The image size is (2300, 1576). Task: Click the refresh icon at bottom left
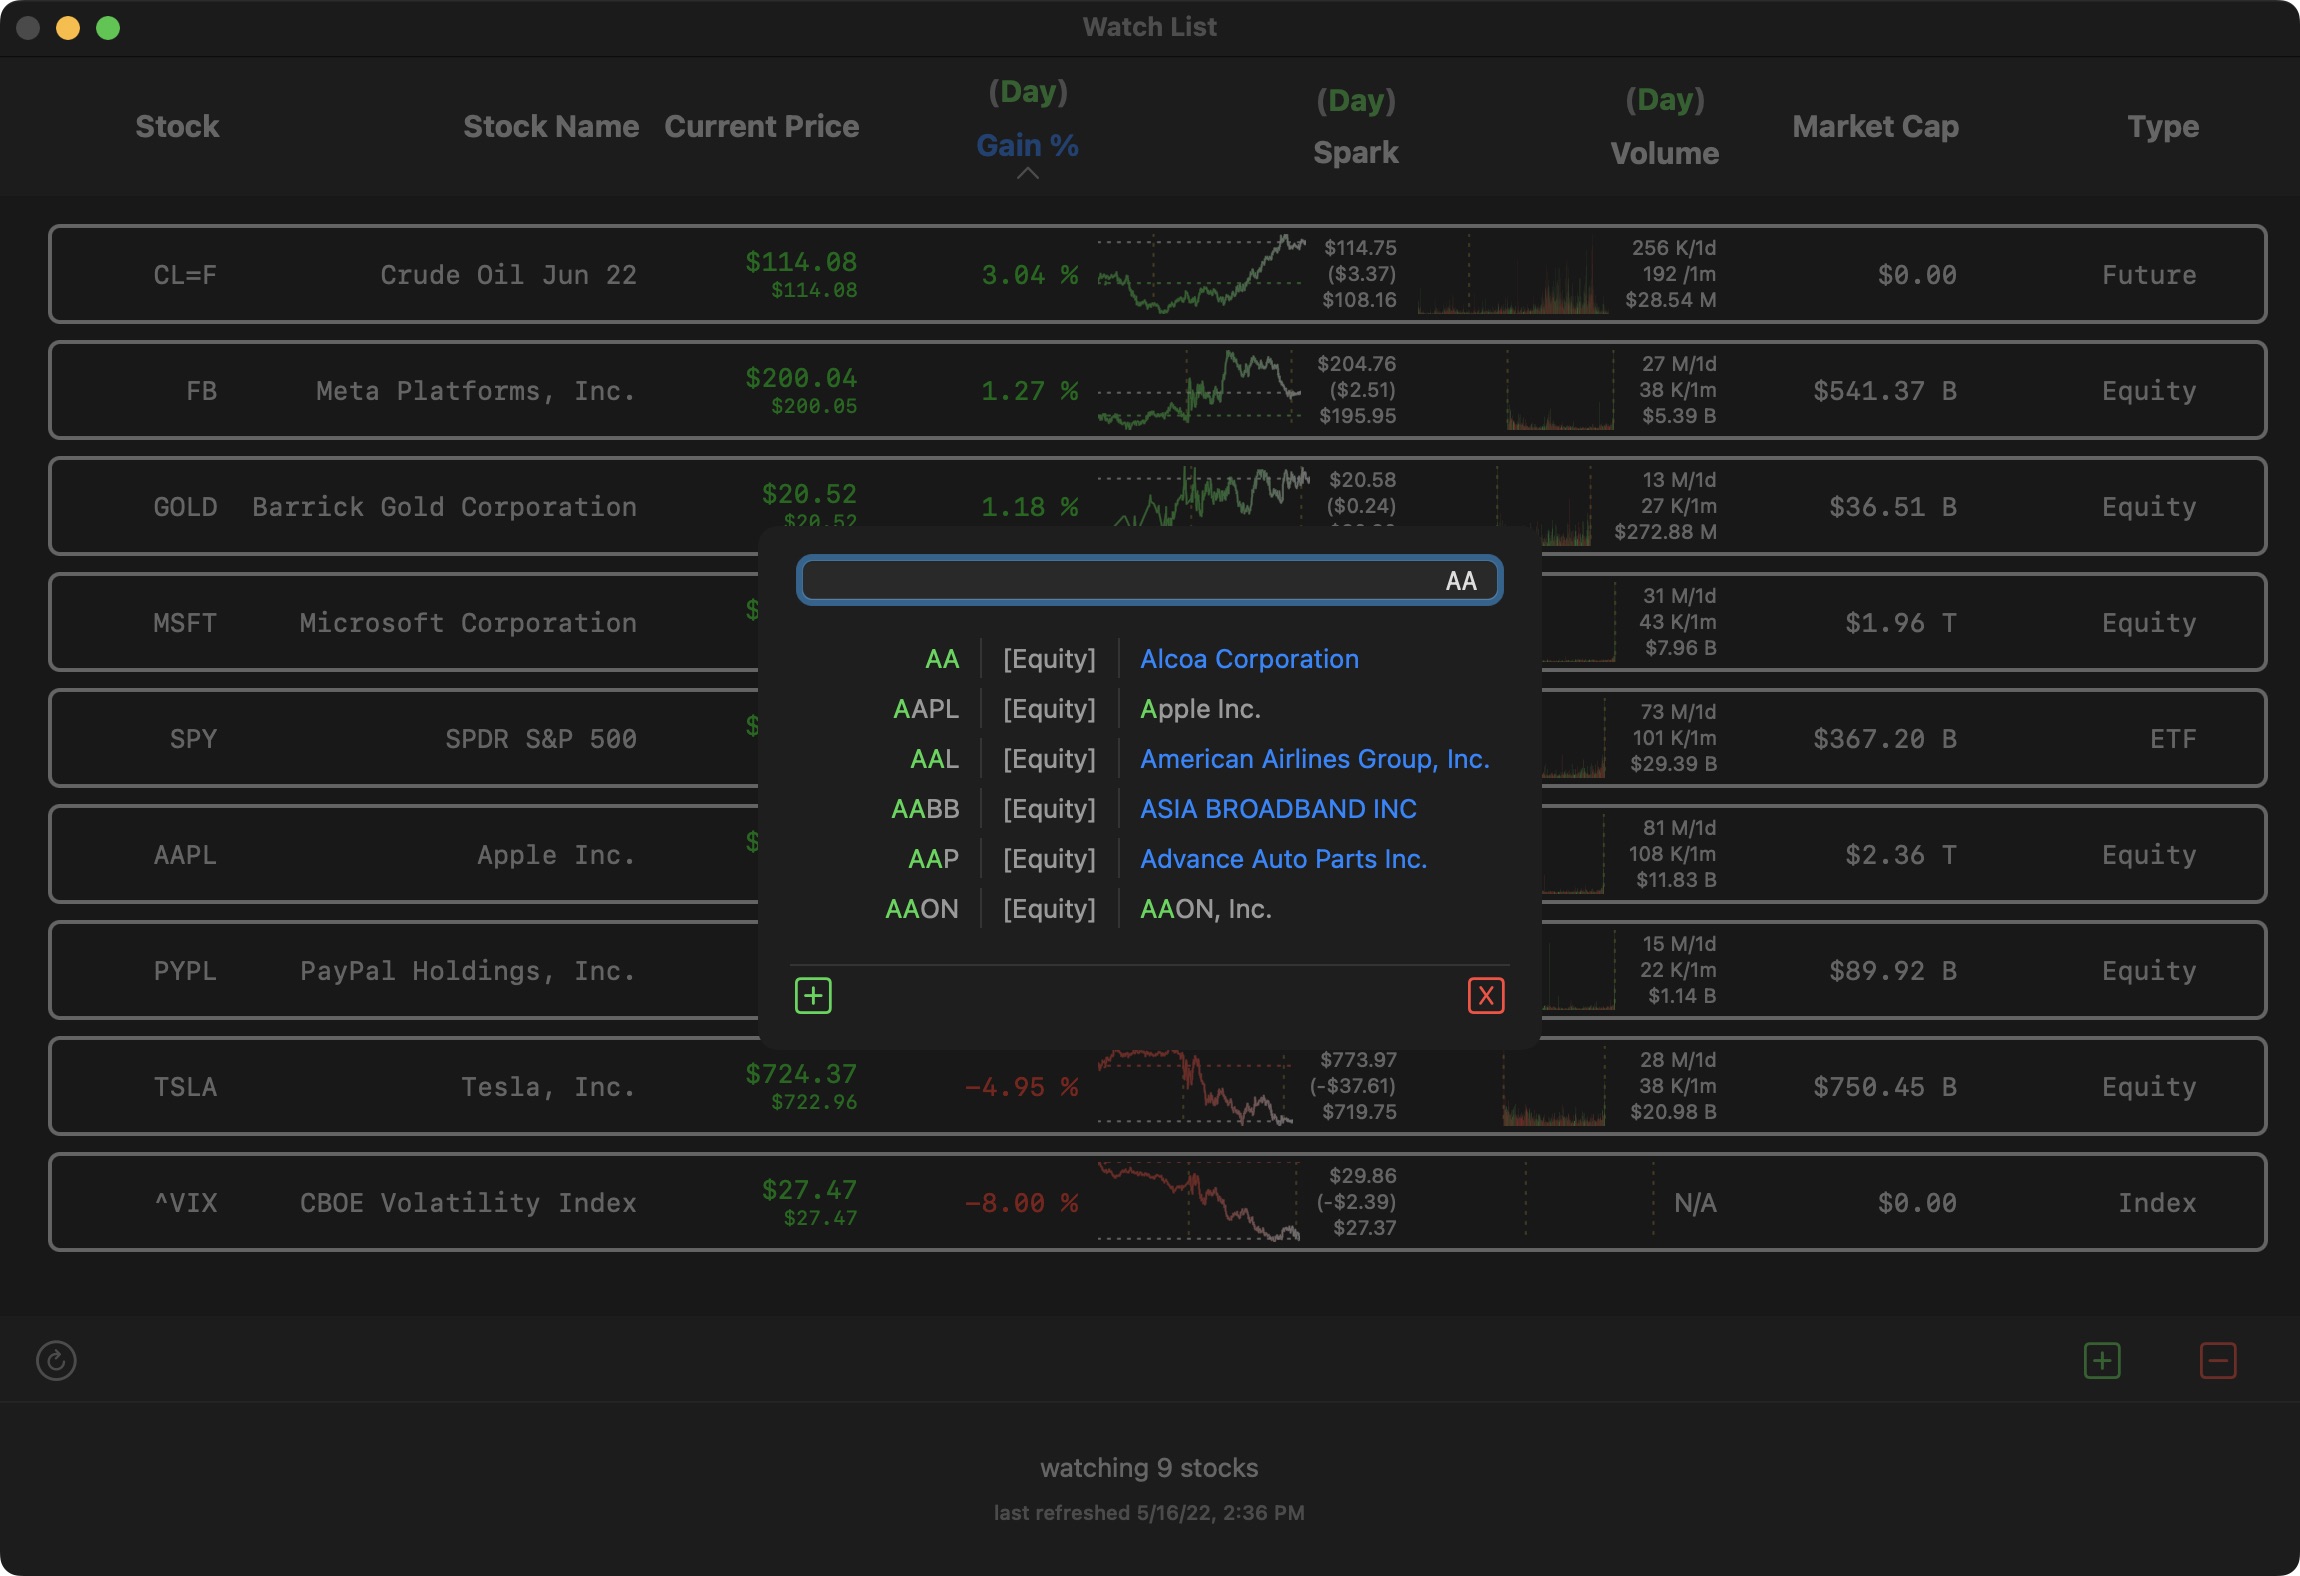(x=56, y=1360)
